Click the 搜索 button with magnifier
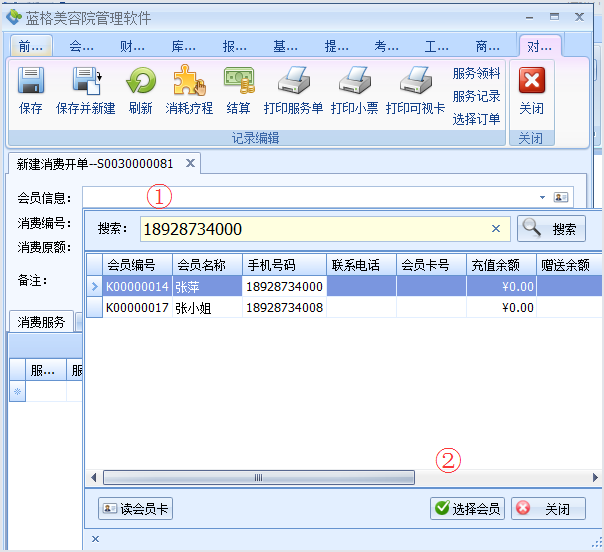Screen dimensions: 604x552 [x=551, y=228]
